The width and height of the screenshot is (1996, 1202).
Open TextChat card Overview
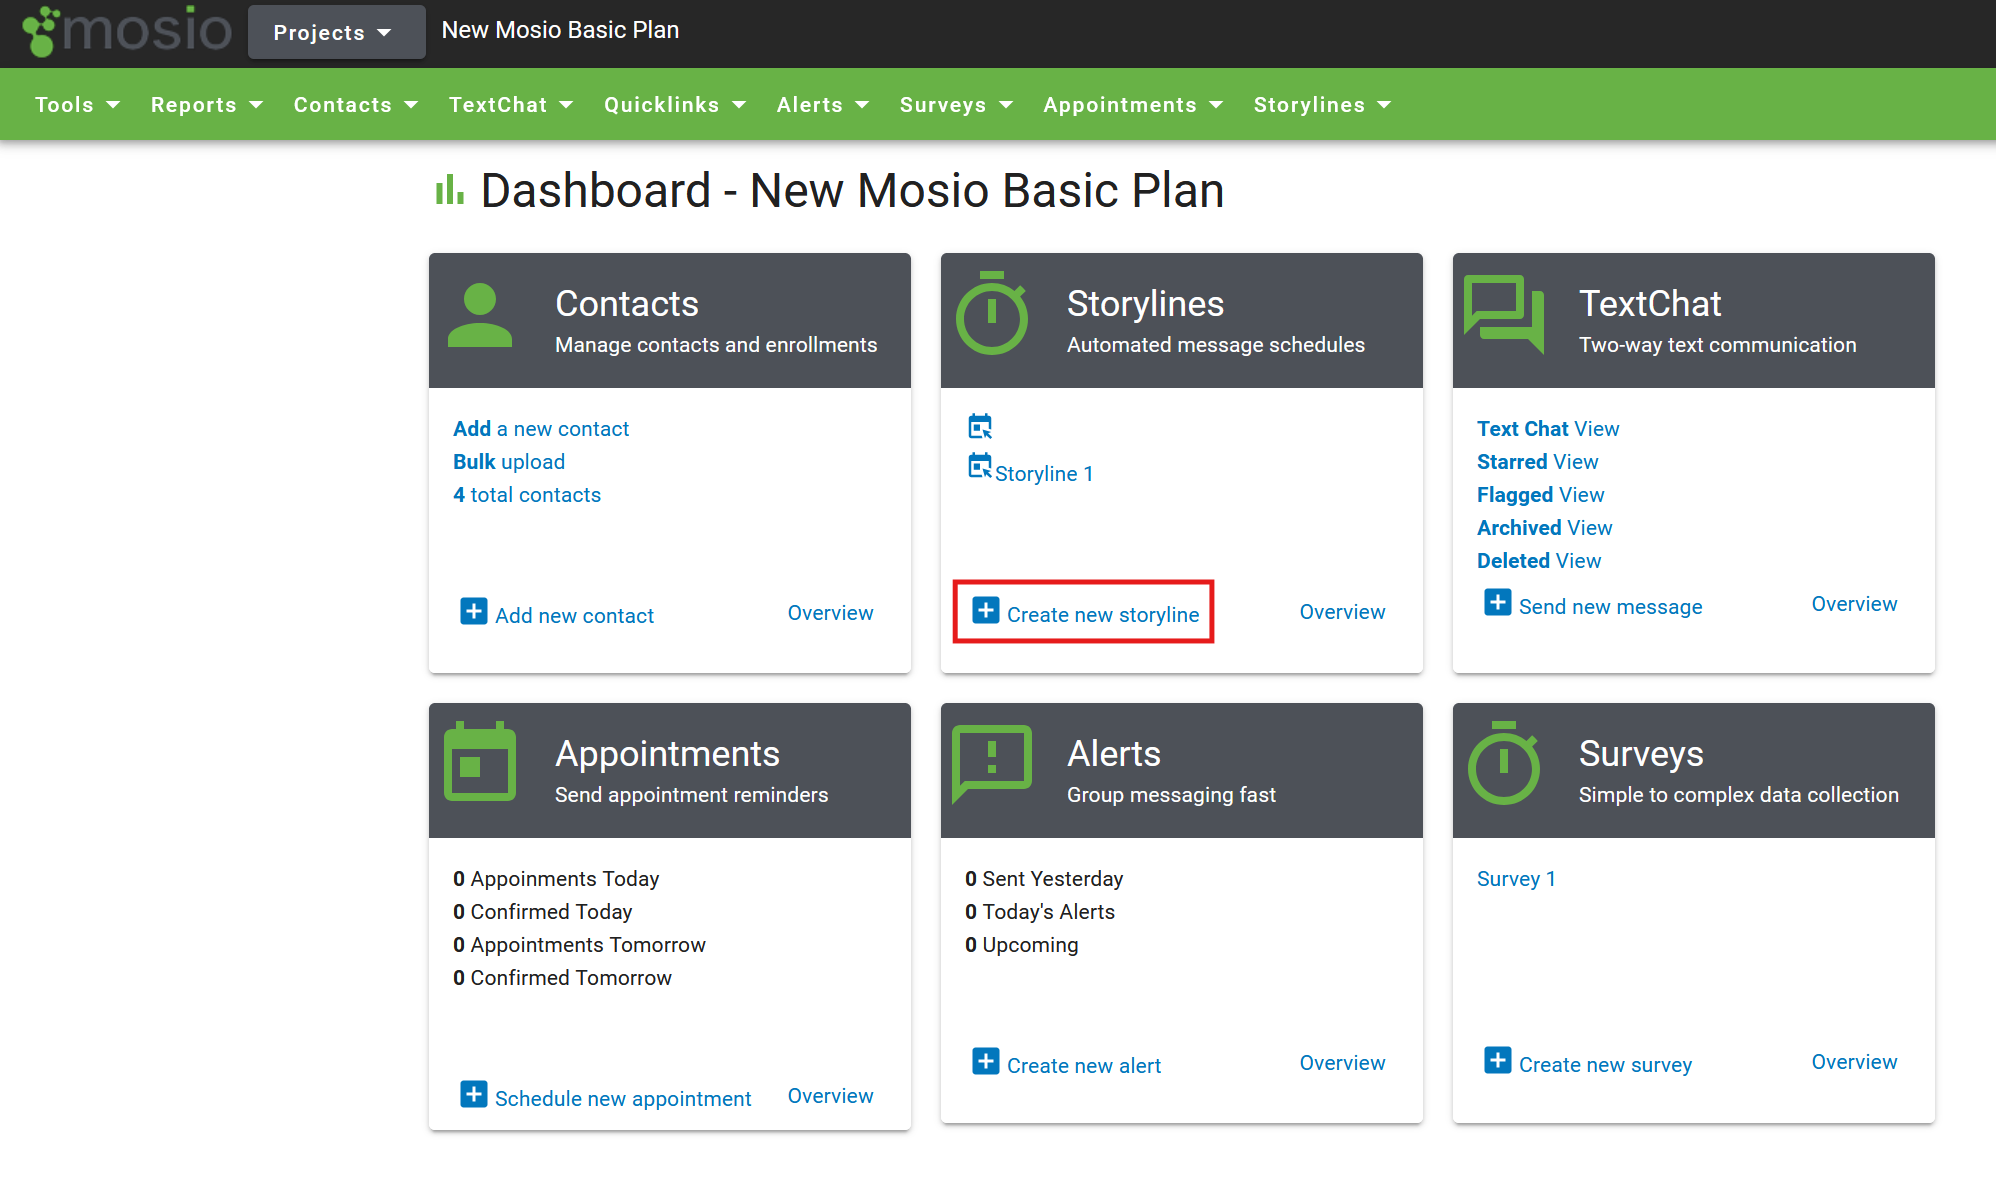[x=1855, y=604]
